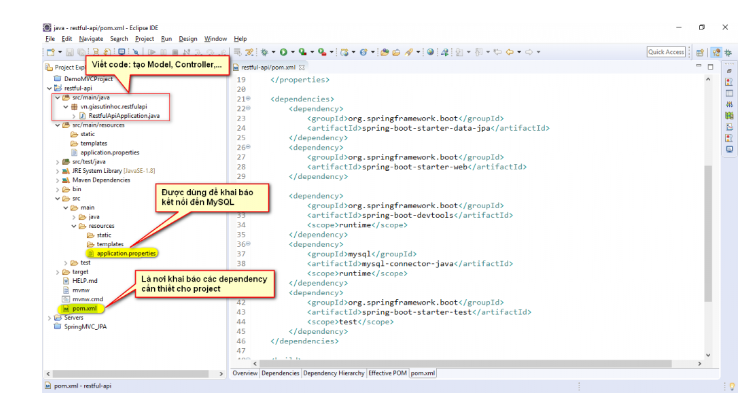Open the Help menu
The height and width of the screenshot is (398, 753).
click(x=240, y=39)
